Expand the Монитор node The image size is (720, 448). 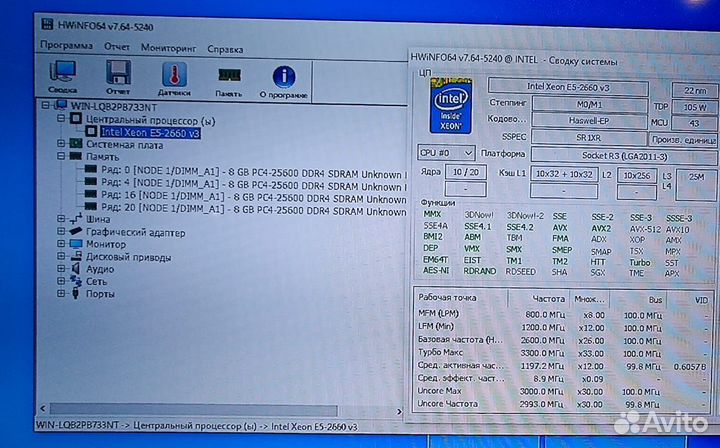(x=61, y=243)
